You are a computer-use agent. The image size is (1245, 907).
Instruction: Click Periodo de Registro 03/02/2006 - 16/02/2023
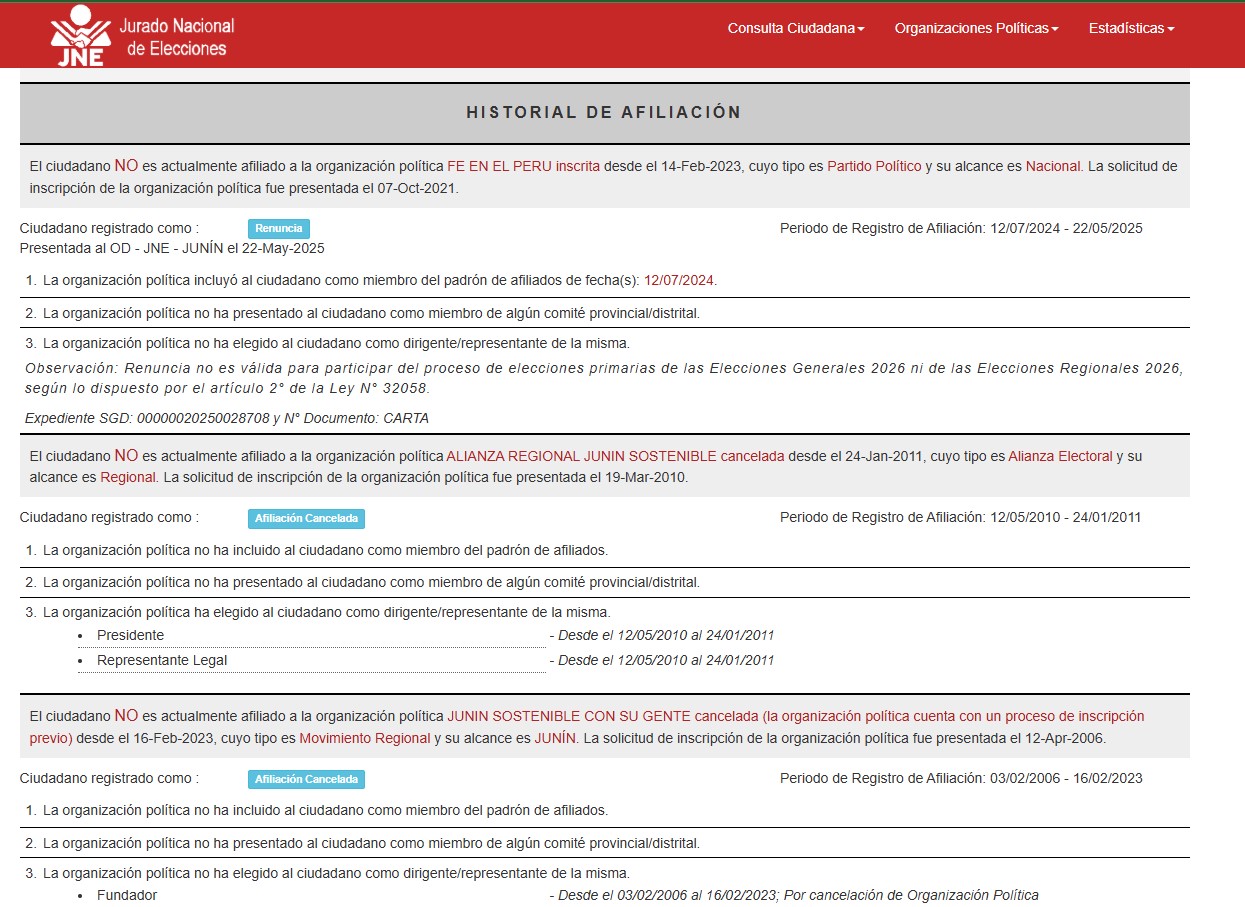[961, 778]
